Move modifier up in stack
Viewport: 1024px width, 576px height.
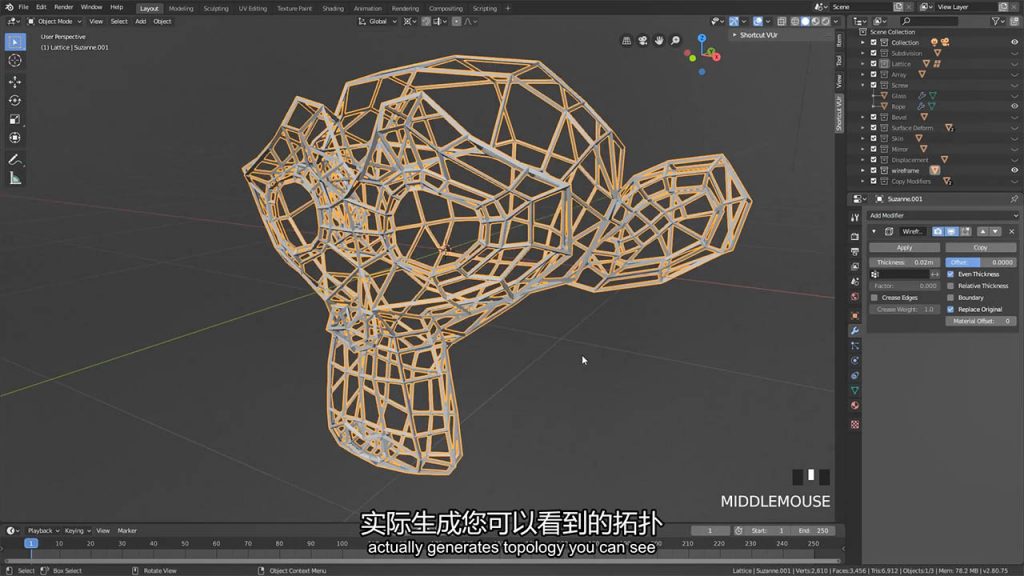tap(983, 232)
